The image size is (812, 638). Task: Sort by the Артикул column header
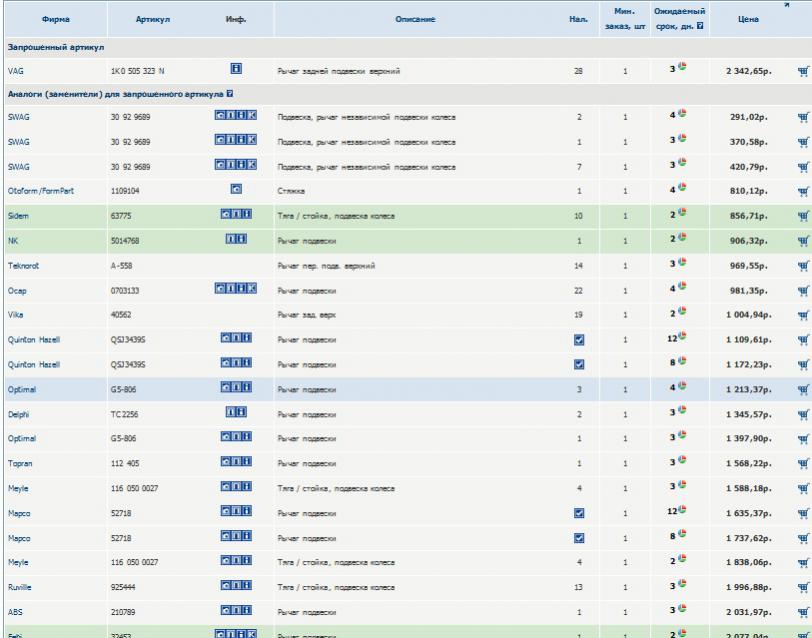coord(153,19)
